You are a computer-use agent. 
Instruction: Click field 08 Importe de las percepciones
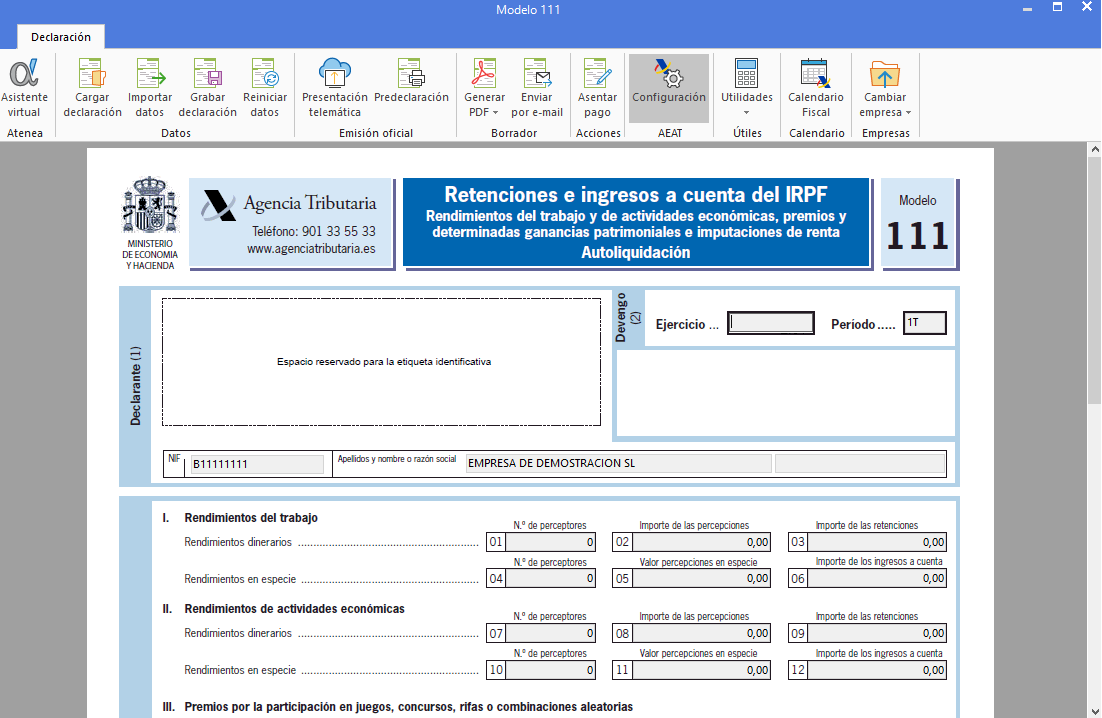pyautogui.click(x=701, y=633)
